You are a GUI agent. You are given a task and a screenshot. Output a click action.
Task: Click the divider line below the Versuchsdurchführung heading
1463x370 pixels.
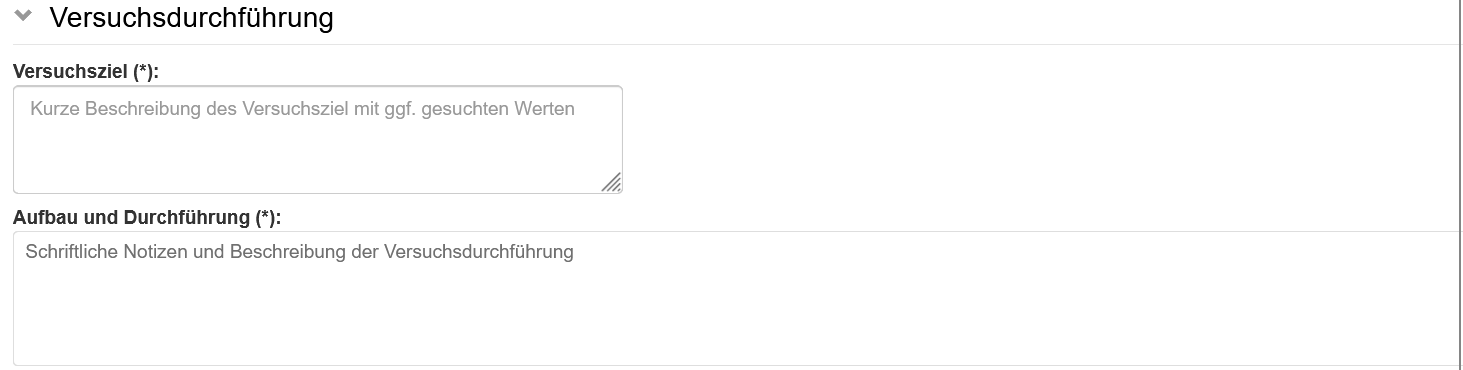(738, 44)
